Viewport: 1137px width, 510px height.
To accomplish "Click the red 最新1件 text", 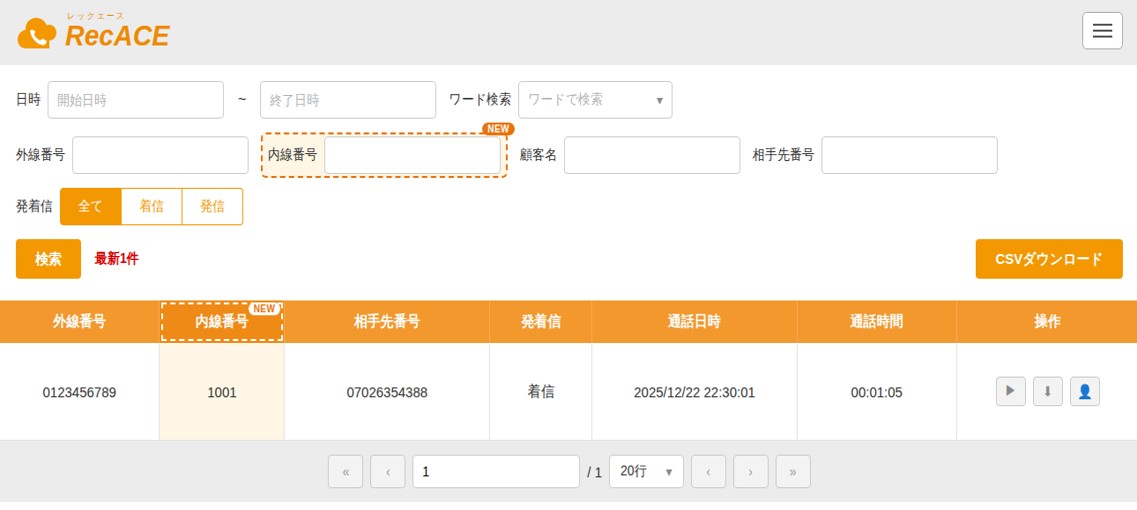I will tap(116, 259).
